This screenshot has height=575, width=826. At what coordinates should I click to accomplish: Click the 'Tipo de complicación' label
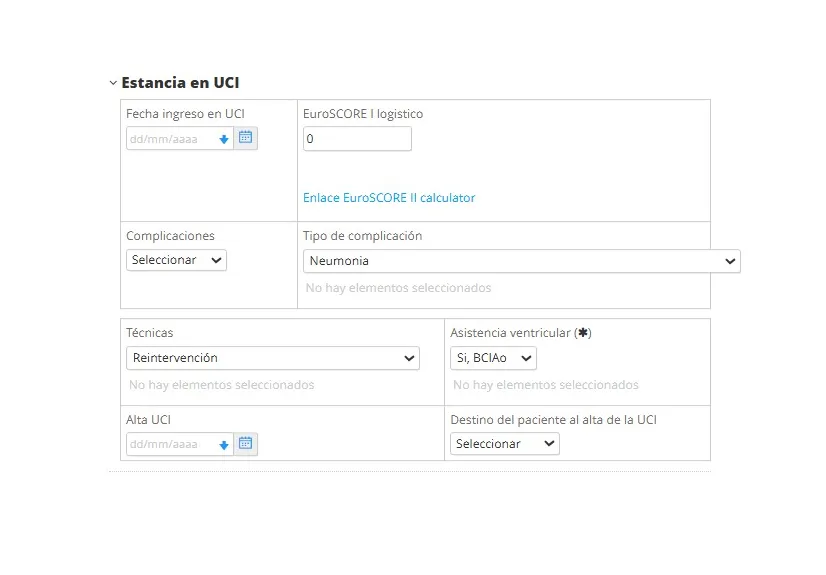[x=362, y=236]
